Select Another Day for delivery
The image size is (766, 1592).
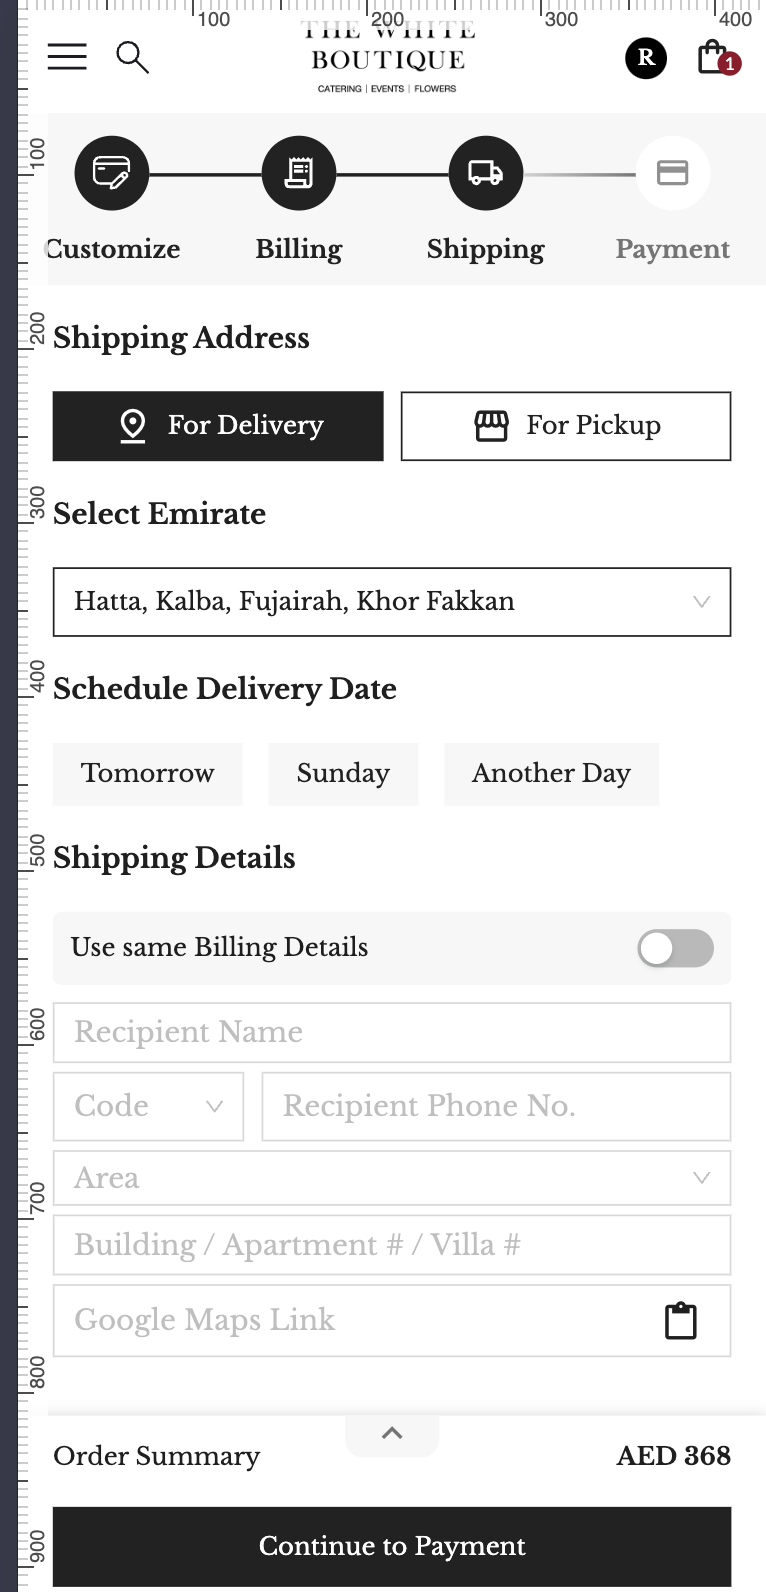click(552, 774)
